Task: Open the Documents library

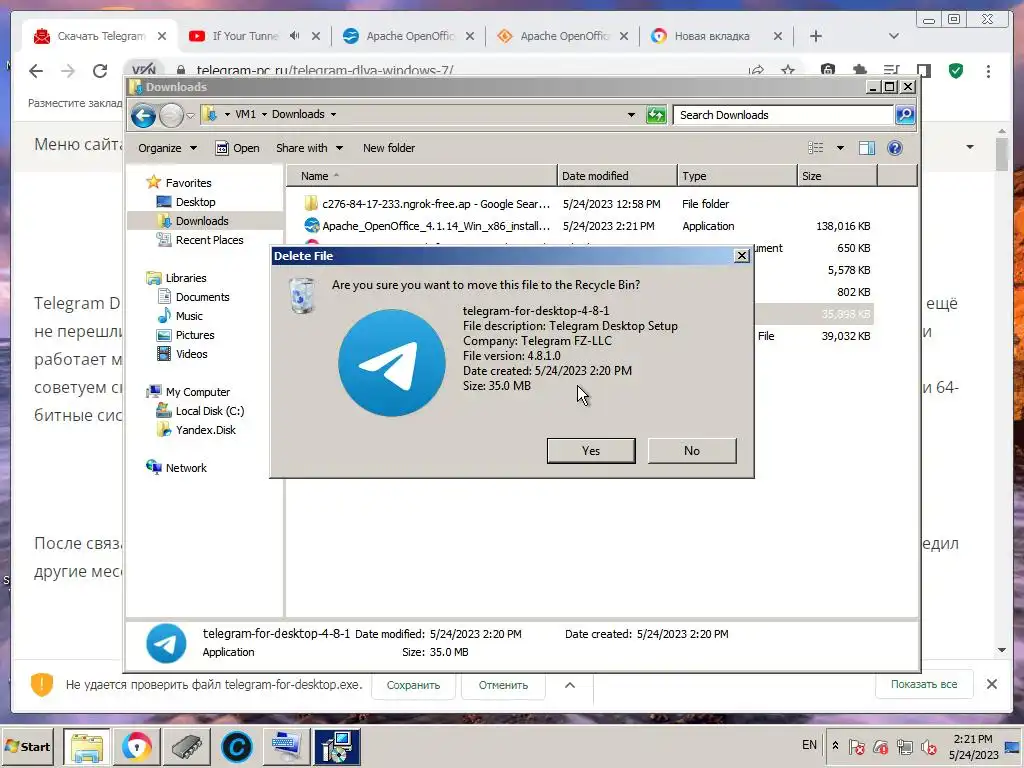Action: pyautogui.click(x=202, y=296)
